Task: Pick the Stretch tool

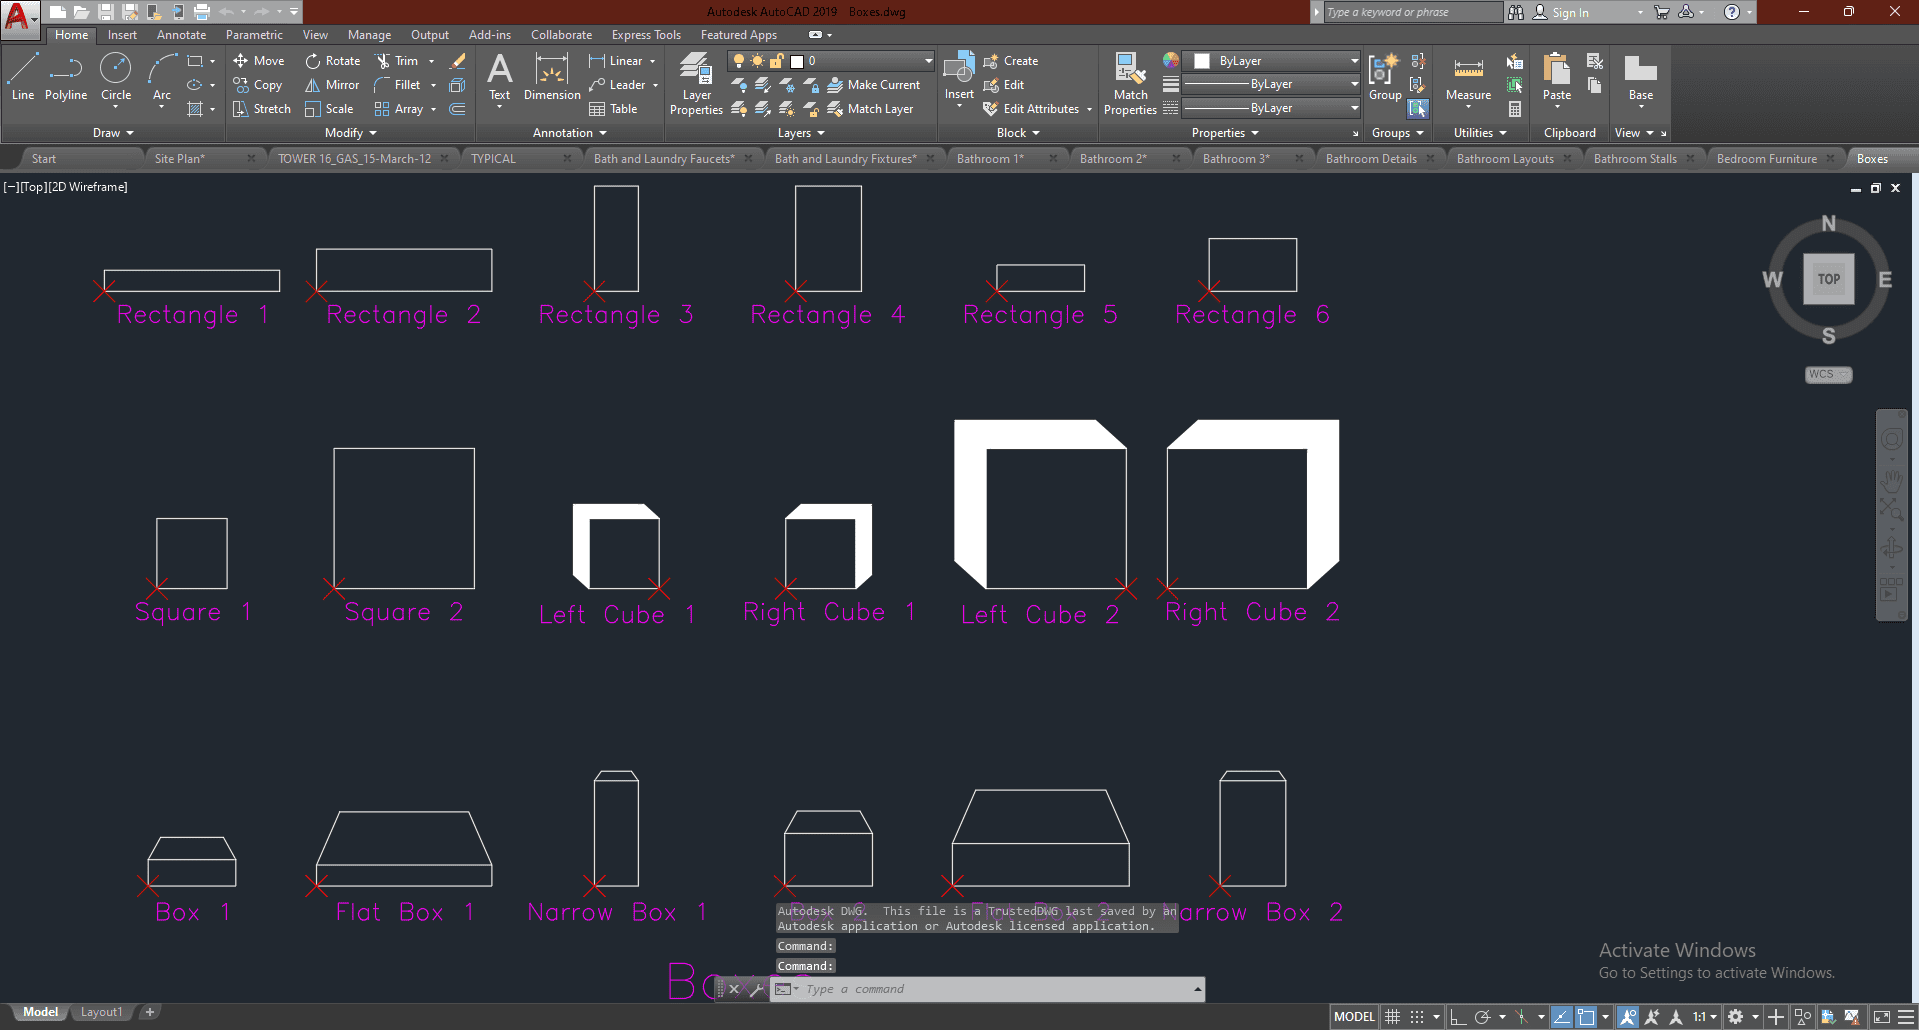Action: click(262, 109)
